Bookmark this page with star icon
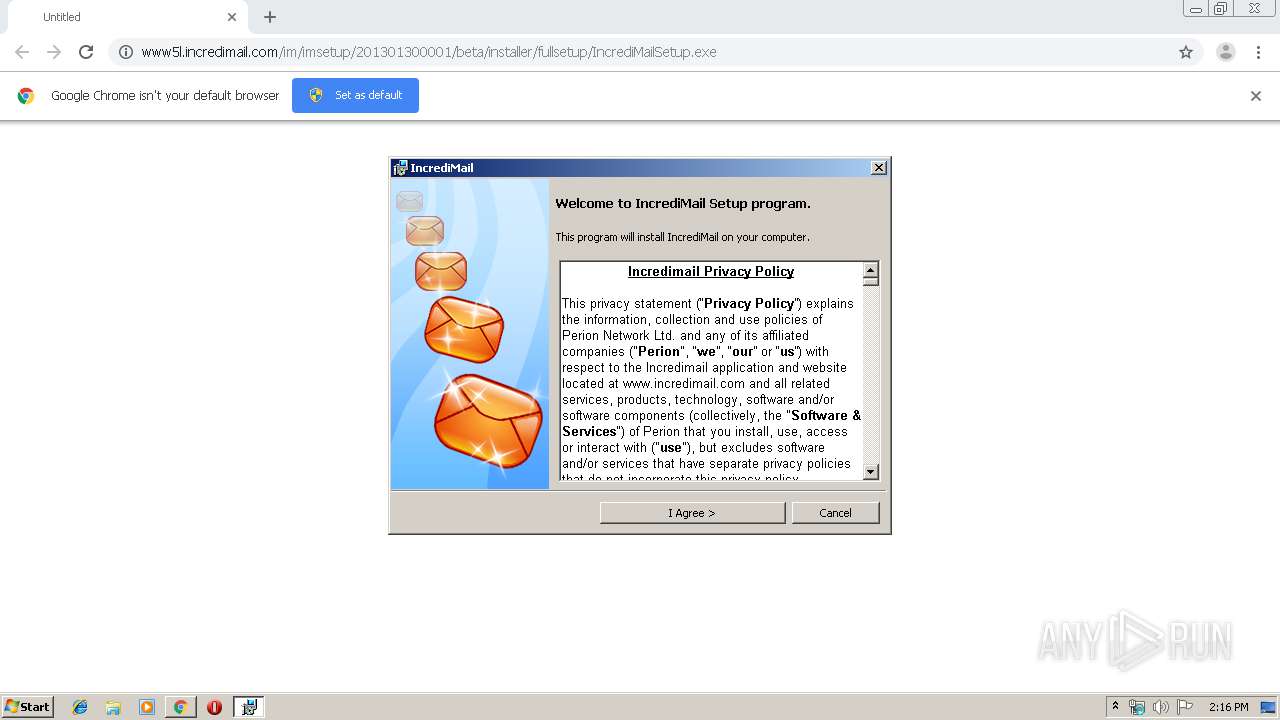The height and width of the screenshot is (720, 1280). (1185, 52)
